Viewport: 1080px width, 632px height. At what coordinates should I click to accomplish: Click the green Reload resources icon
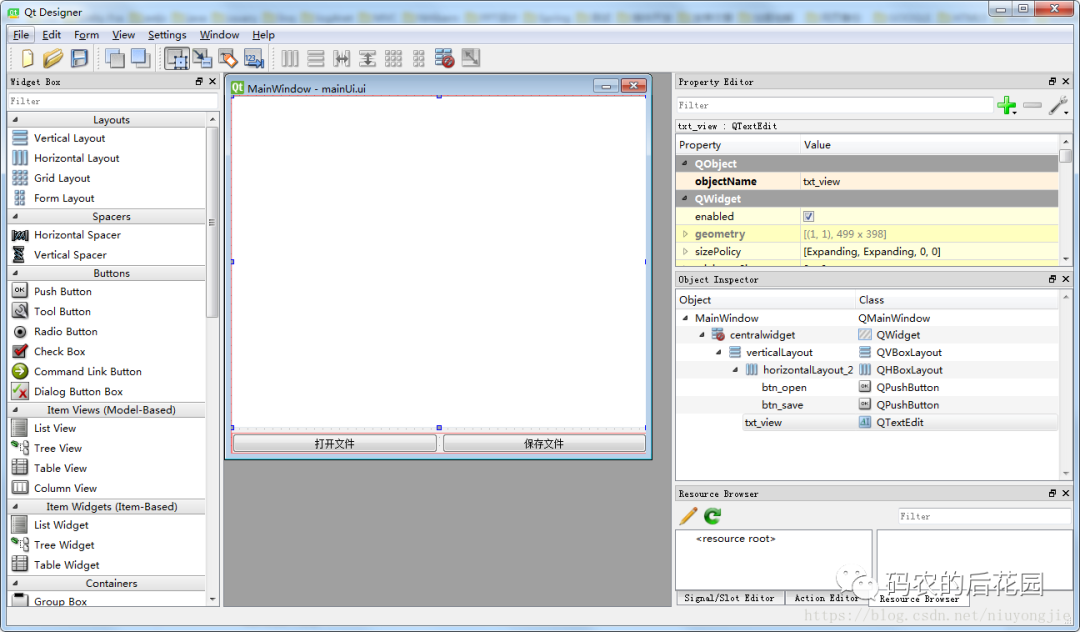(x=713, y=516)
